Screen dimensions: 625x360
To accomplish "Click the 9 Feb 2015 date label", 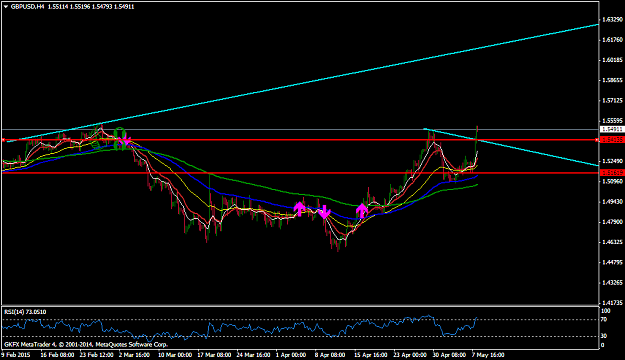I will (x=16, y=354).
